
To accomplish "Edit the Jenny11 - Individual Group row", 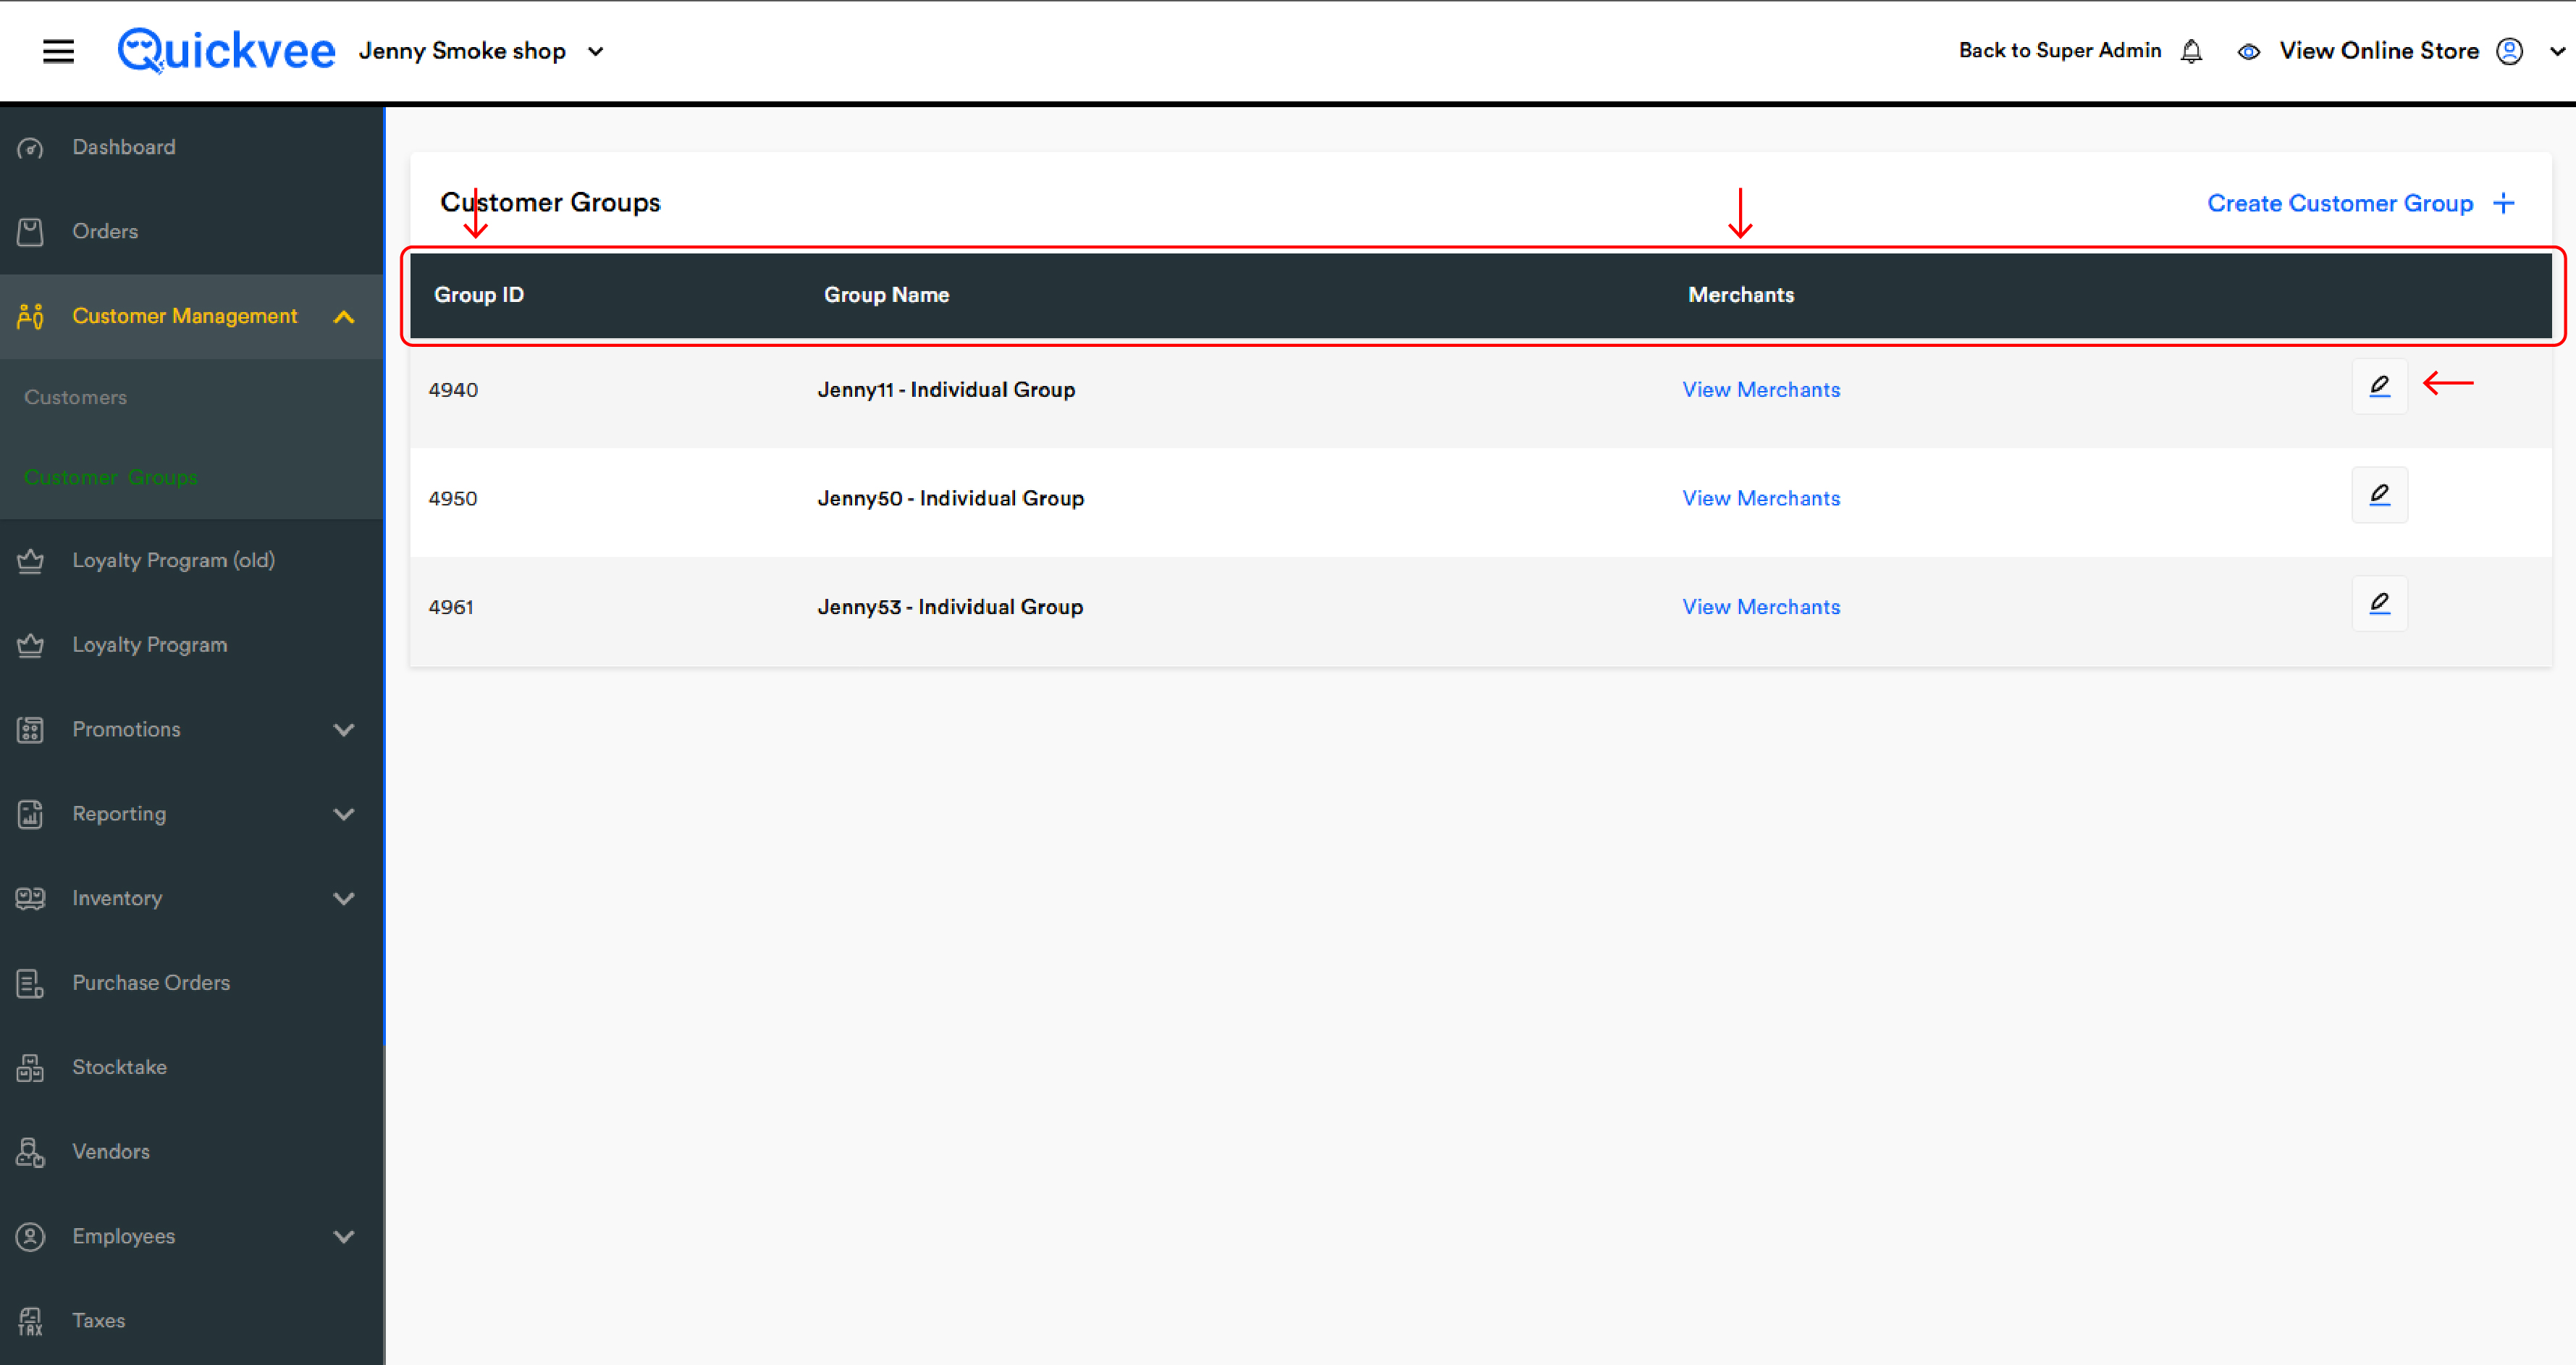I will pyautogui.click(x=2379, y=386).
